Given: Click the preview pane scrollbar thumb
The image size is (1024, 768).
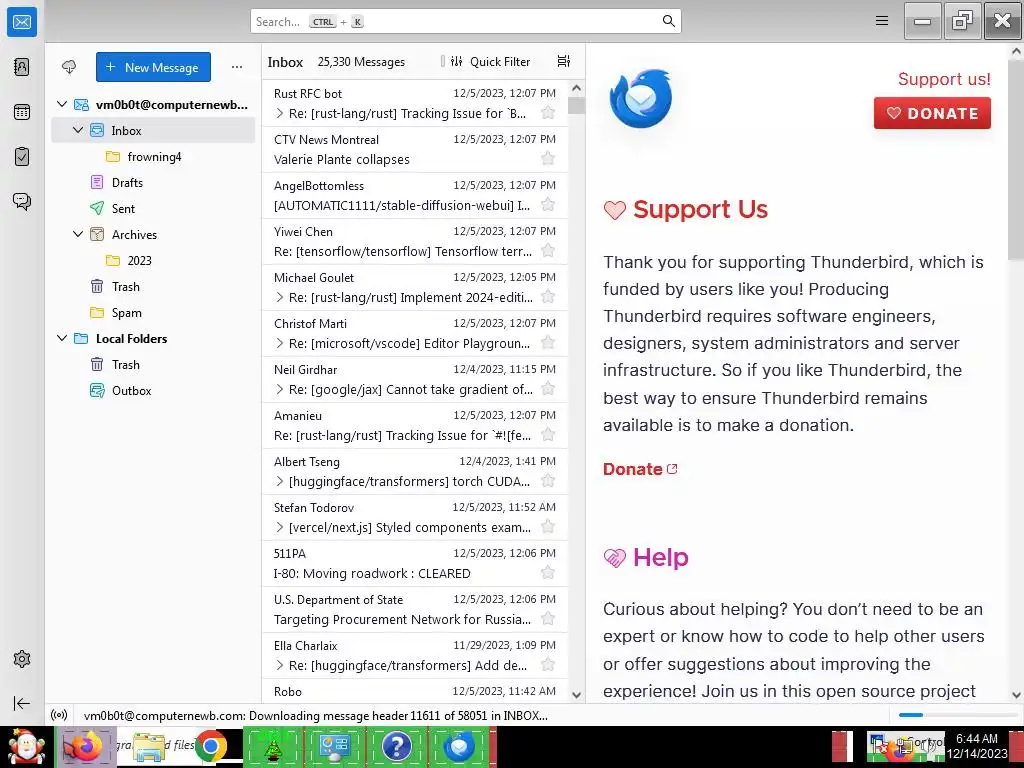Looking at the screenshot, I should [1016, 160].
